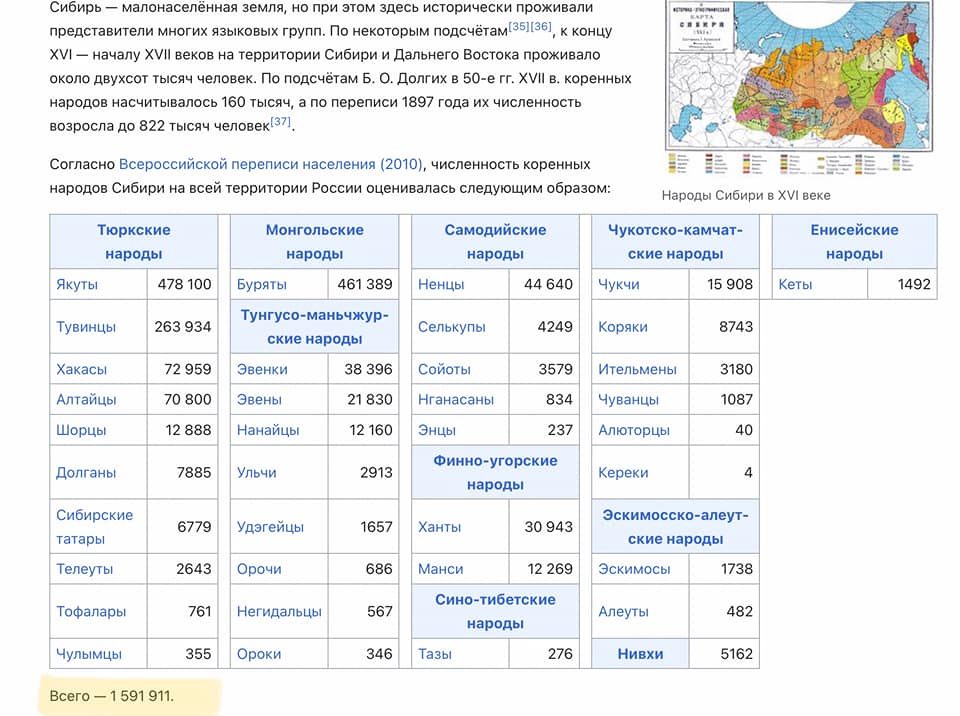
Task: Click the Алеуты link
Action: pos(623,611)
